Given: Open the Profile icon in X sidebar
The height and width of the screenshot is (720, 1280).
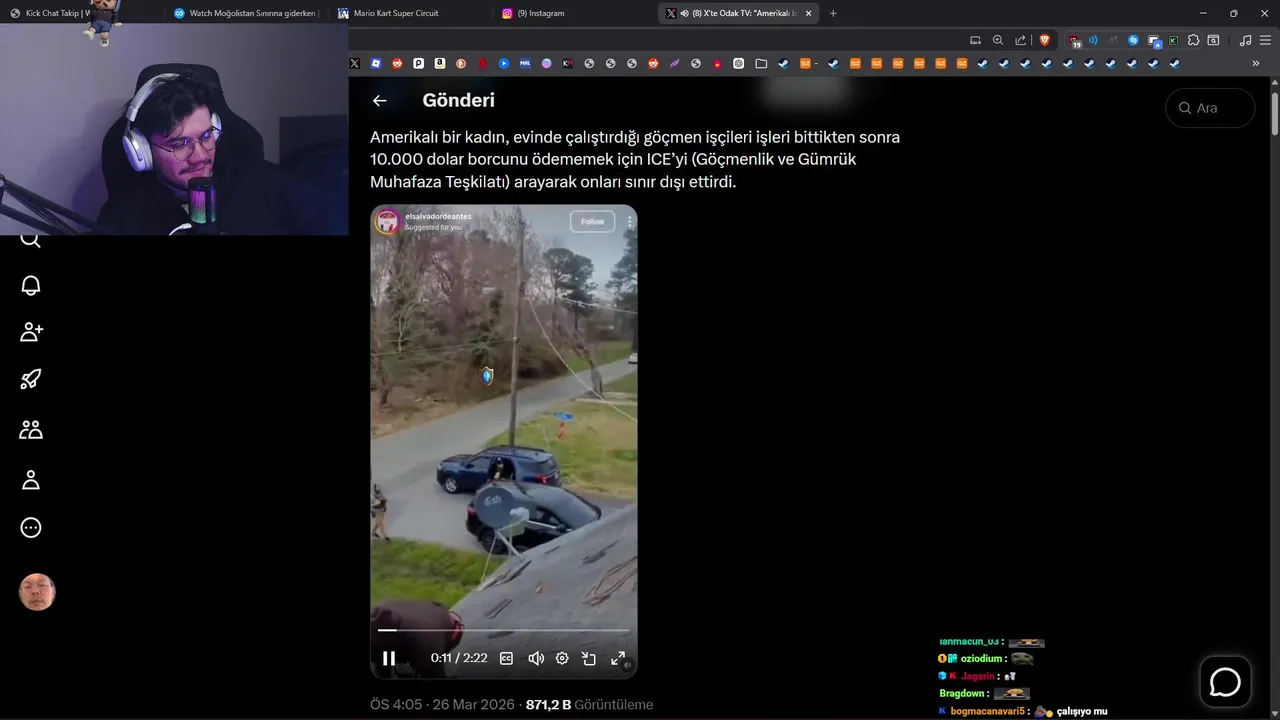Looking at the screenshot, I should pyautogui.click(x=31, y=480).
